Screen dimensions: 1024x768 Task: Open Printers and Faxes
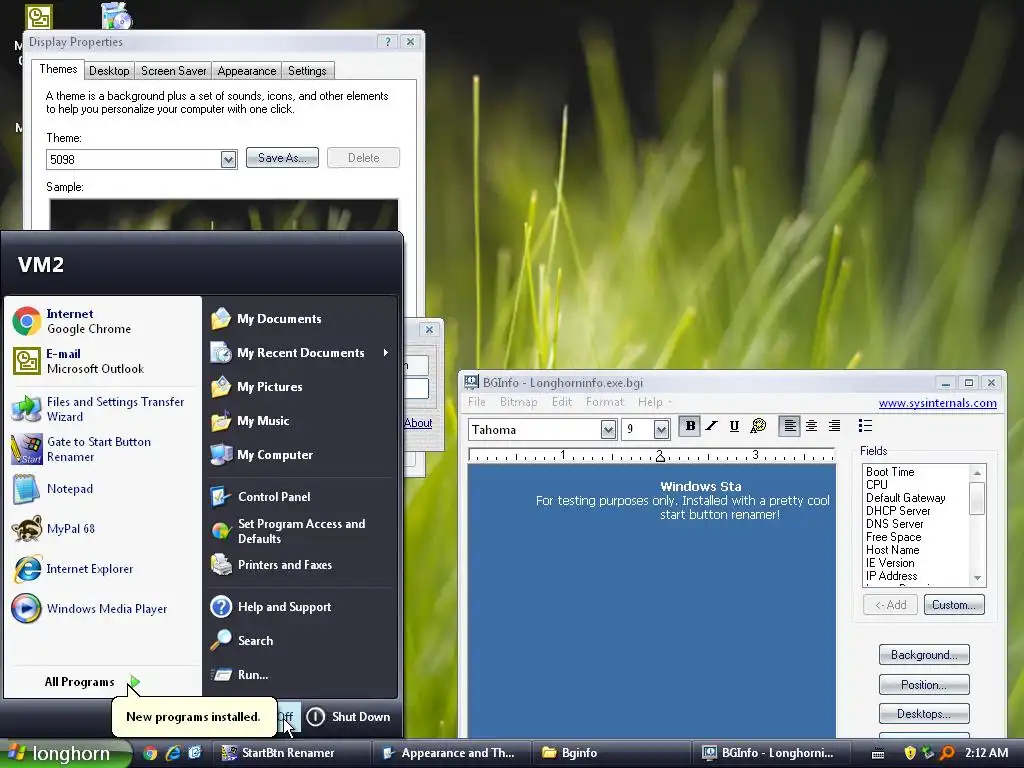(x=300, y=565)
